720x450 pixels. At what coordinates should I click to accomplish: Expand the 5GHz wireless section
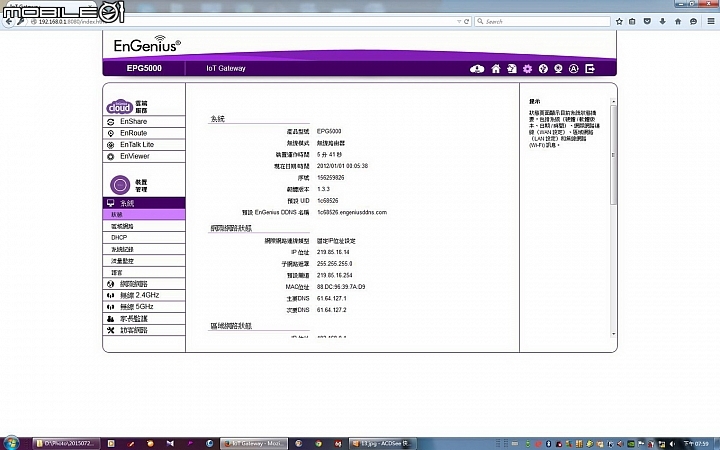pos(144,307)
